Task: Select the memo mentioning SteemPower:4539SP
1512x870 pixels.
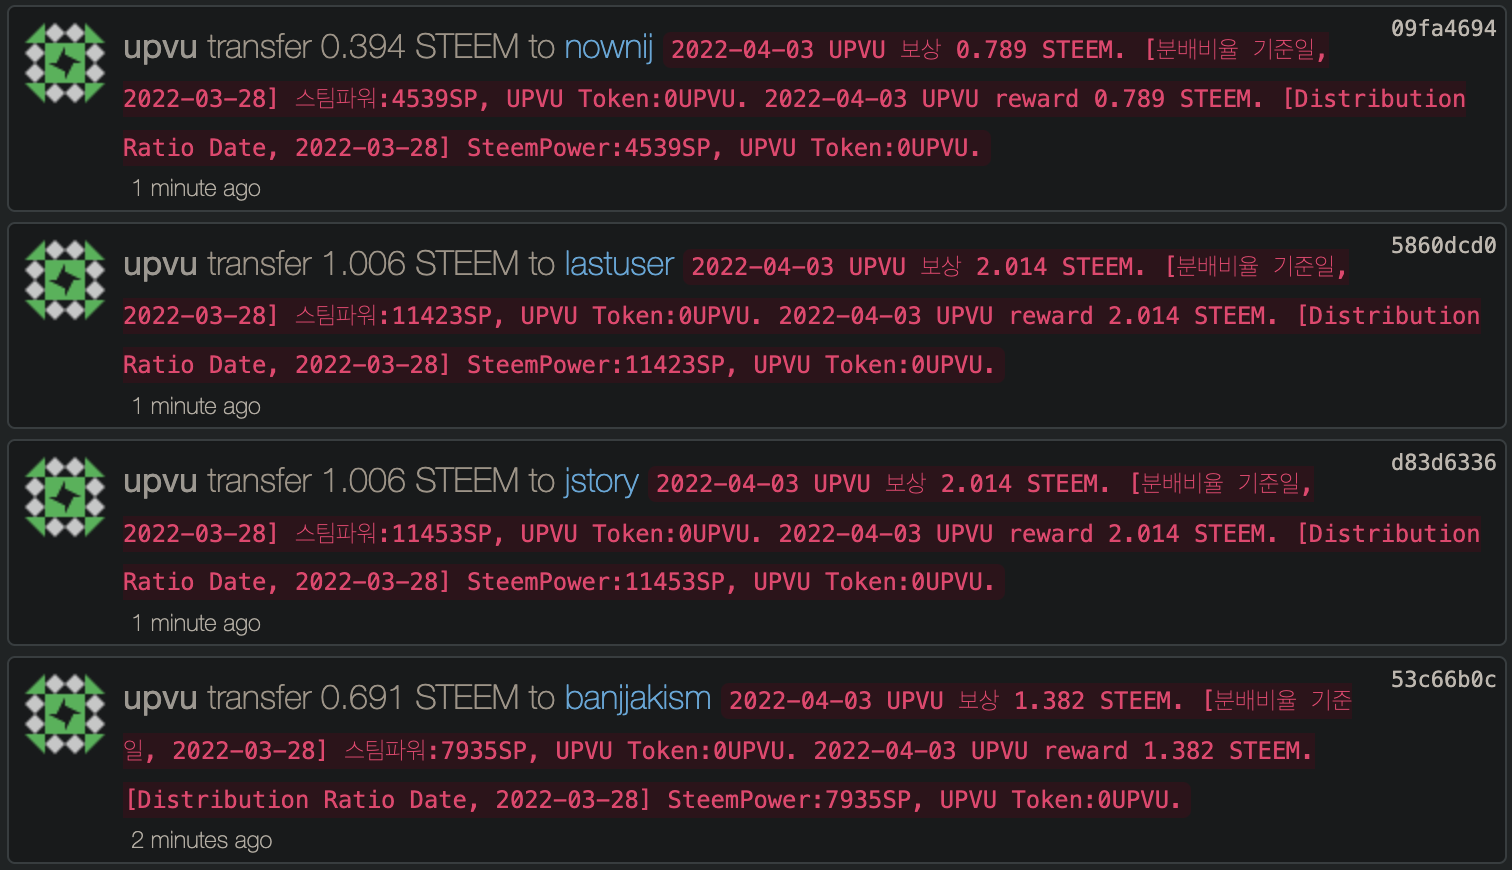Action: [x=794, y=99]
